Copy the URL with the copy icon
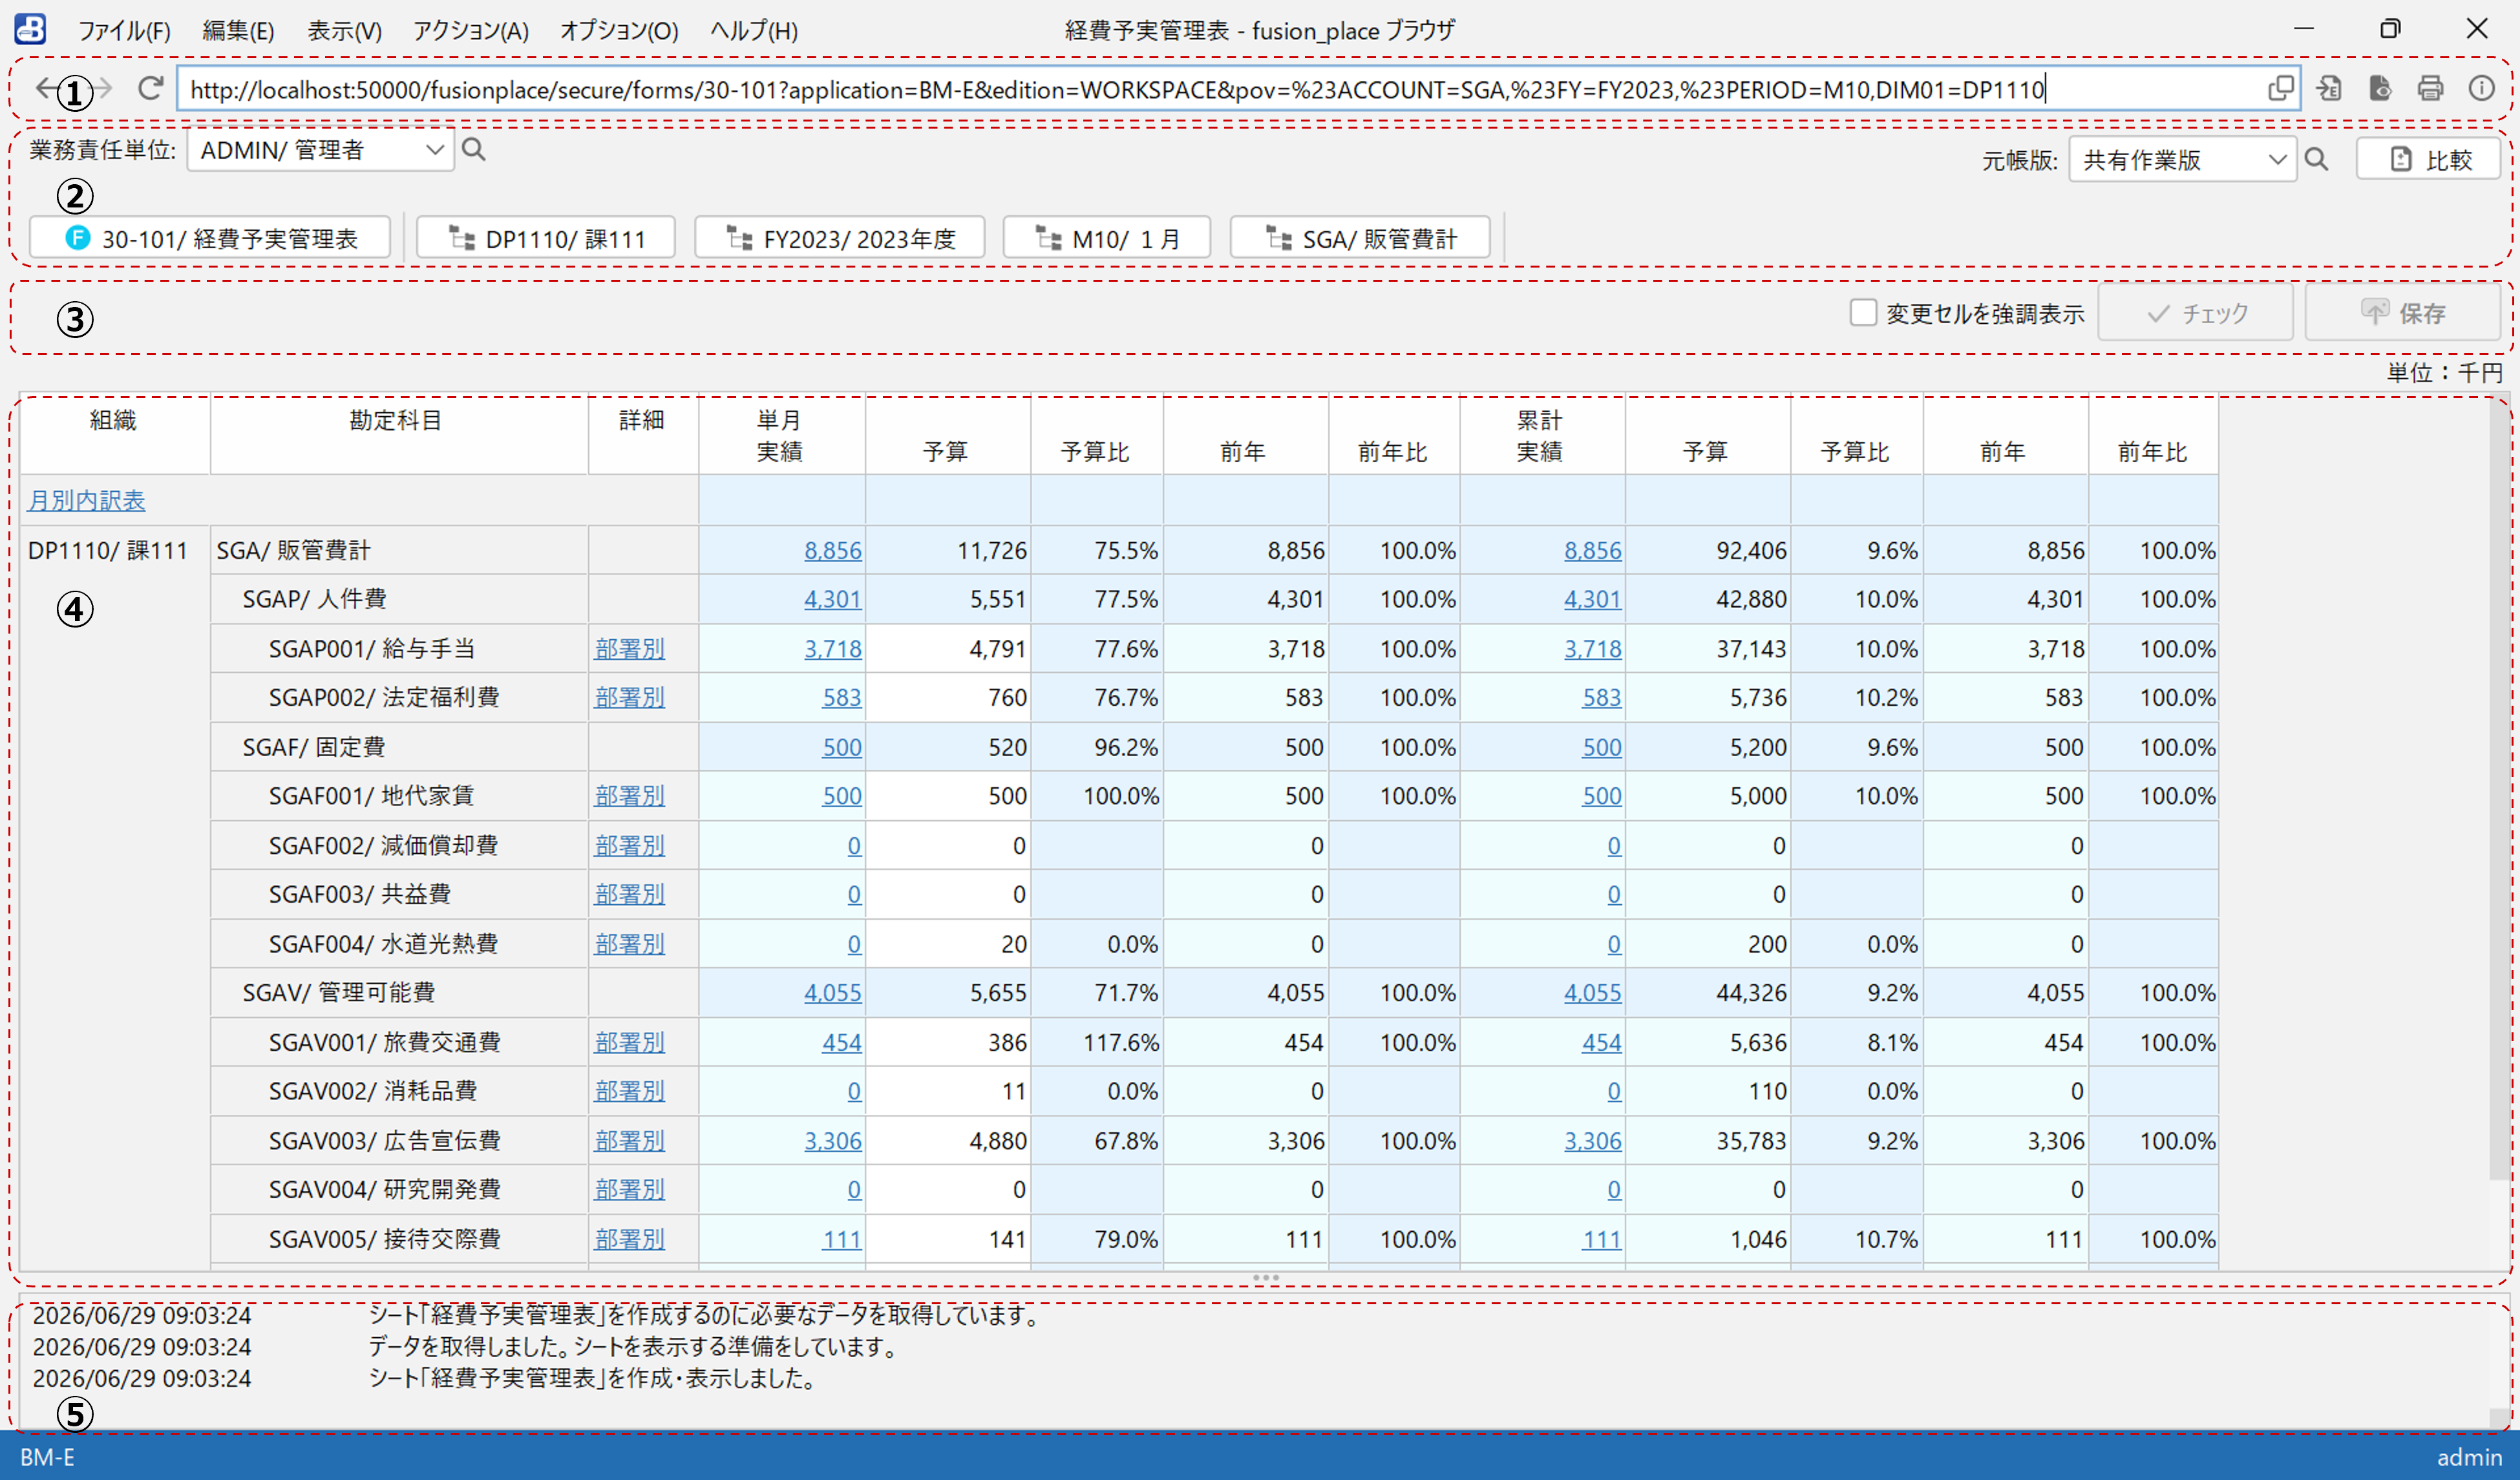The height and width of the screenshot is (1480, 2520). [2280, 89]
